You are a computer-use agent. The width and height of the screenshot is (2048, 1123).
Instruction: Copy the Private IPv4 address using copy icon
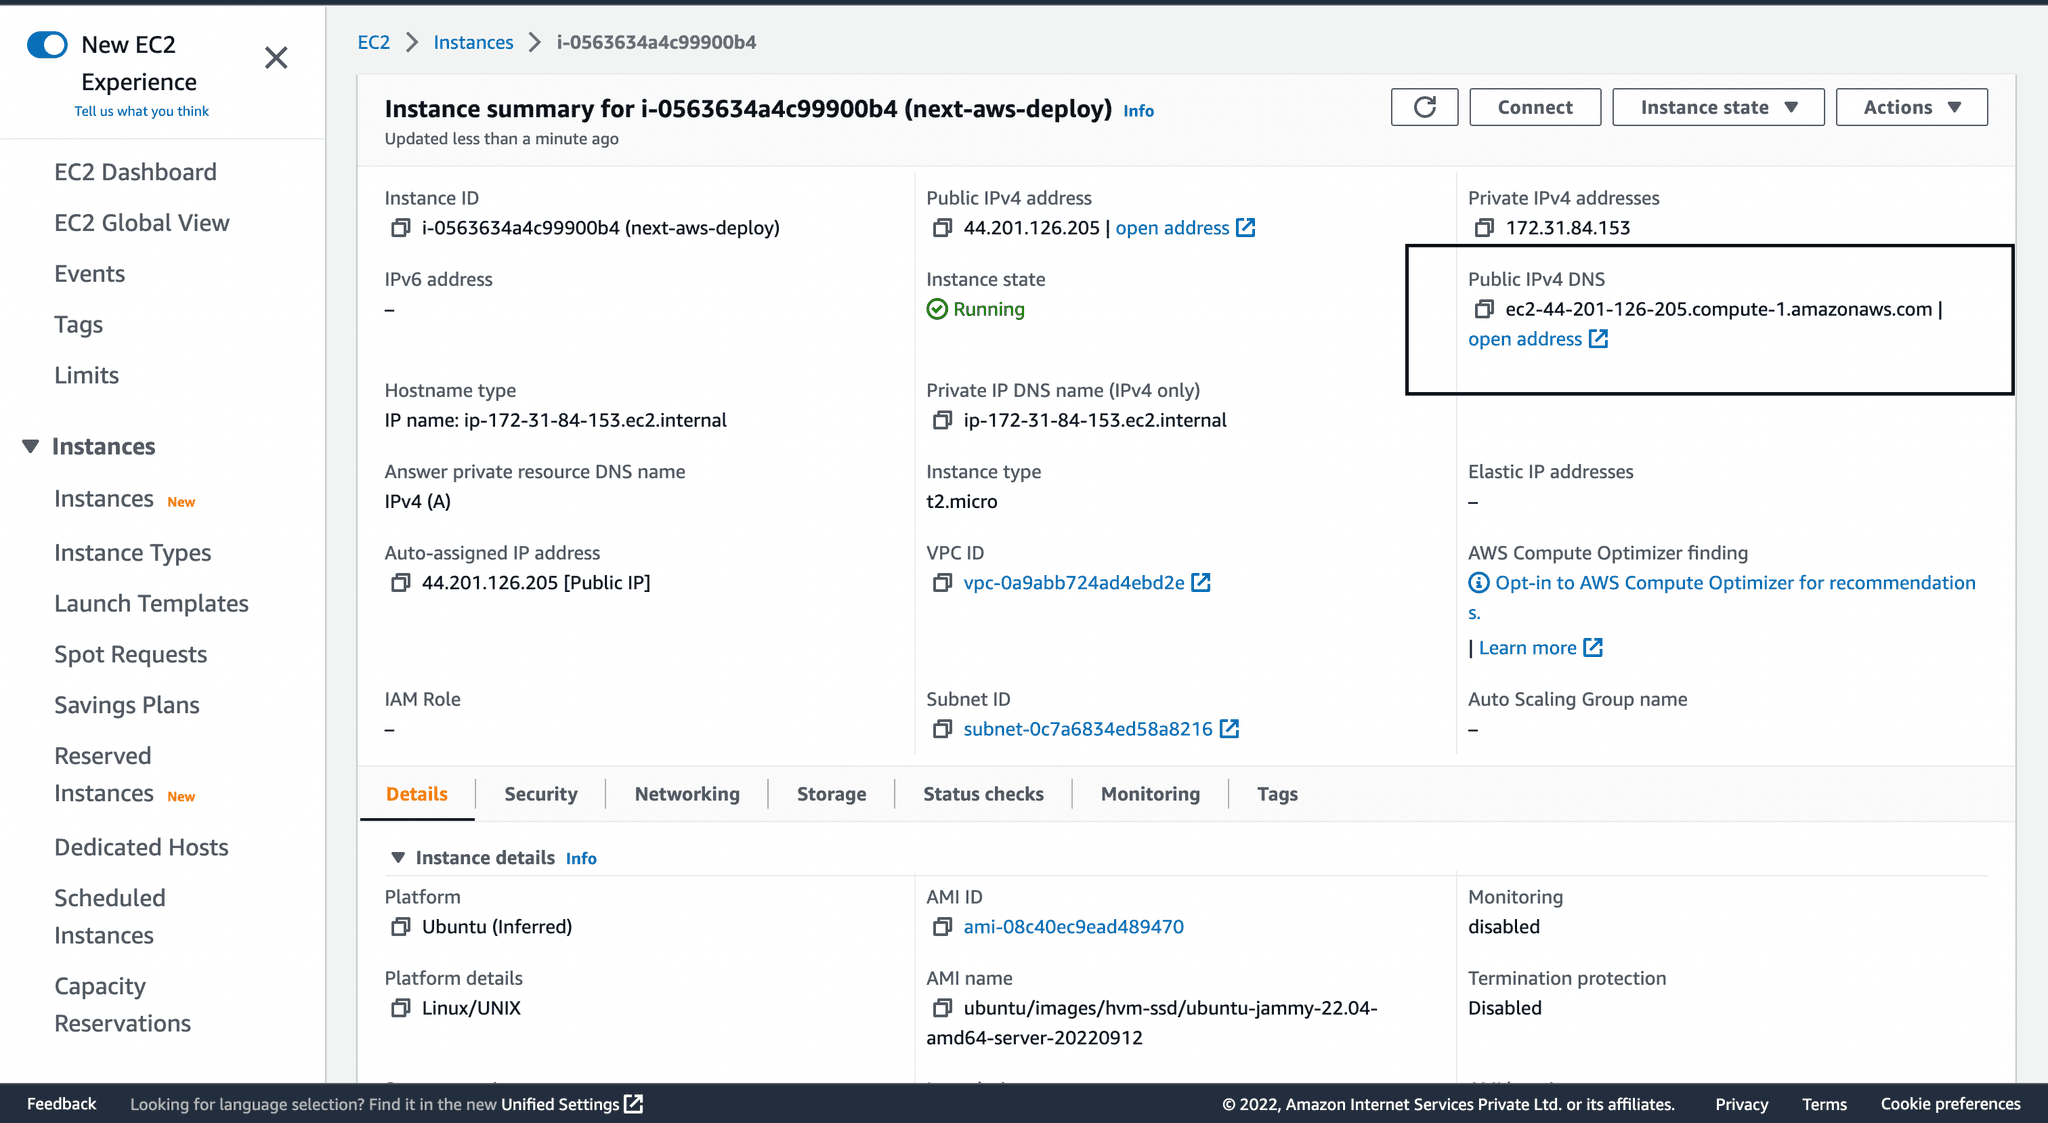1483,227
